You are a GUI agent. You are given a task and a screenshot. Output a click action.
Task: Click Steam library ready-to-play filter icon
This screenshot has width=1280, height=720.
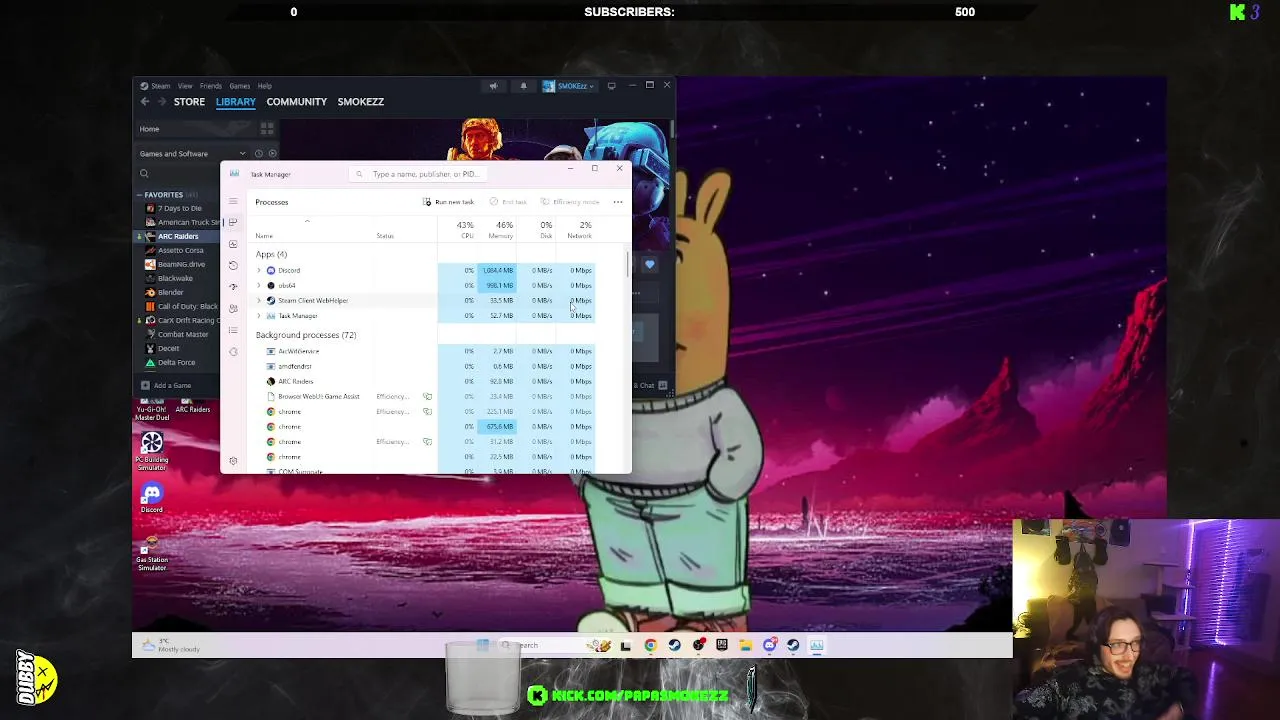[x=272, y=154]
